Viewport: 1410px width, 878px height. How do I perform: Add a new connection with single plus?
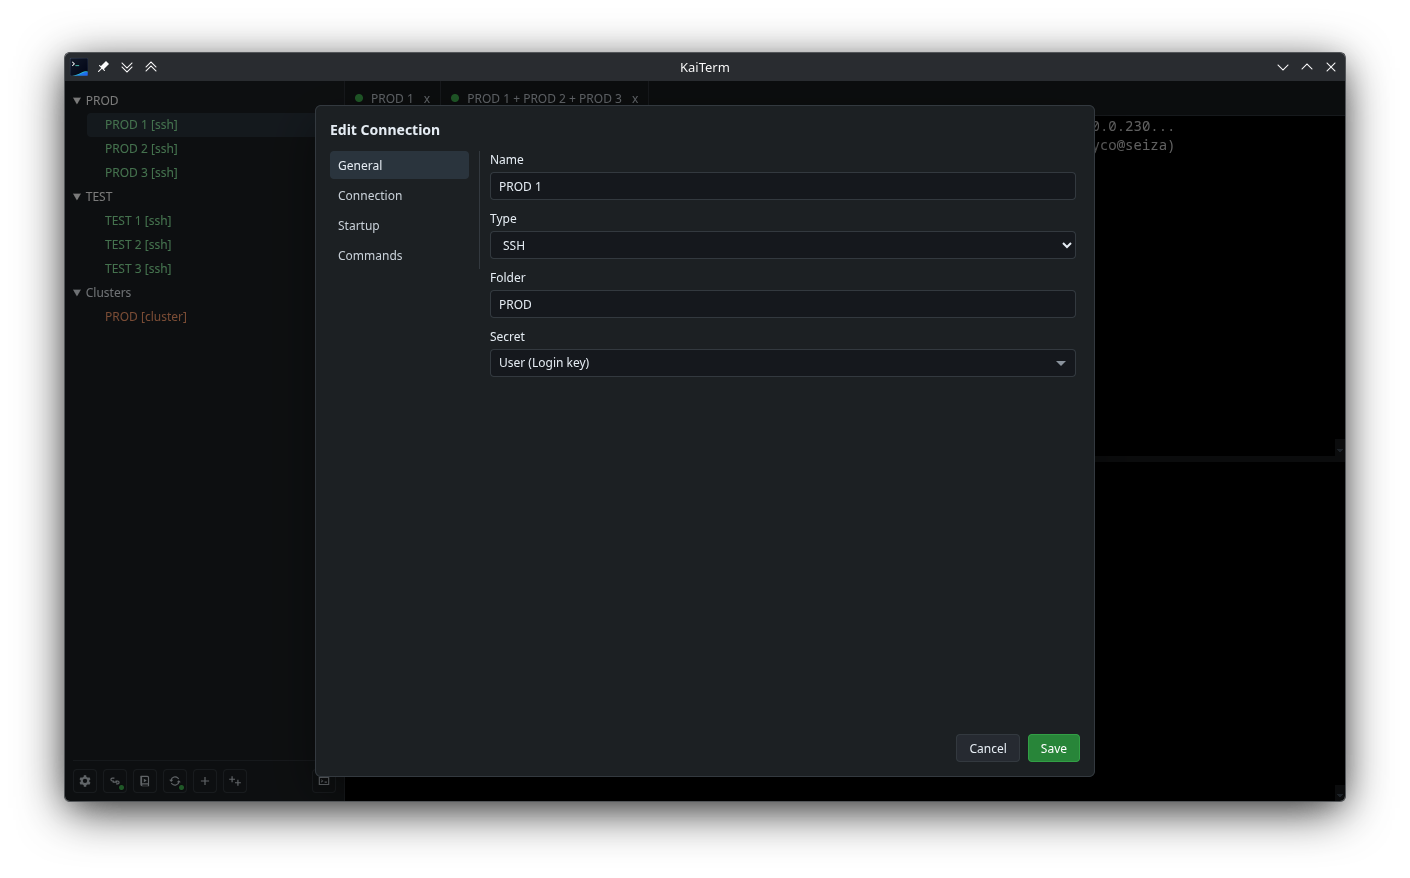point(205,781)
